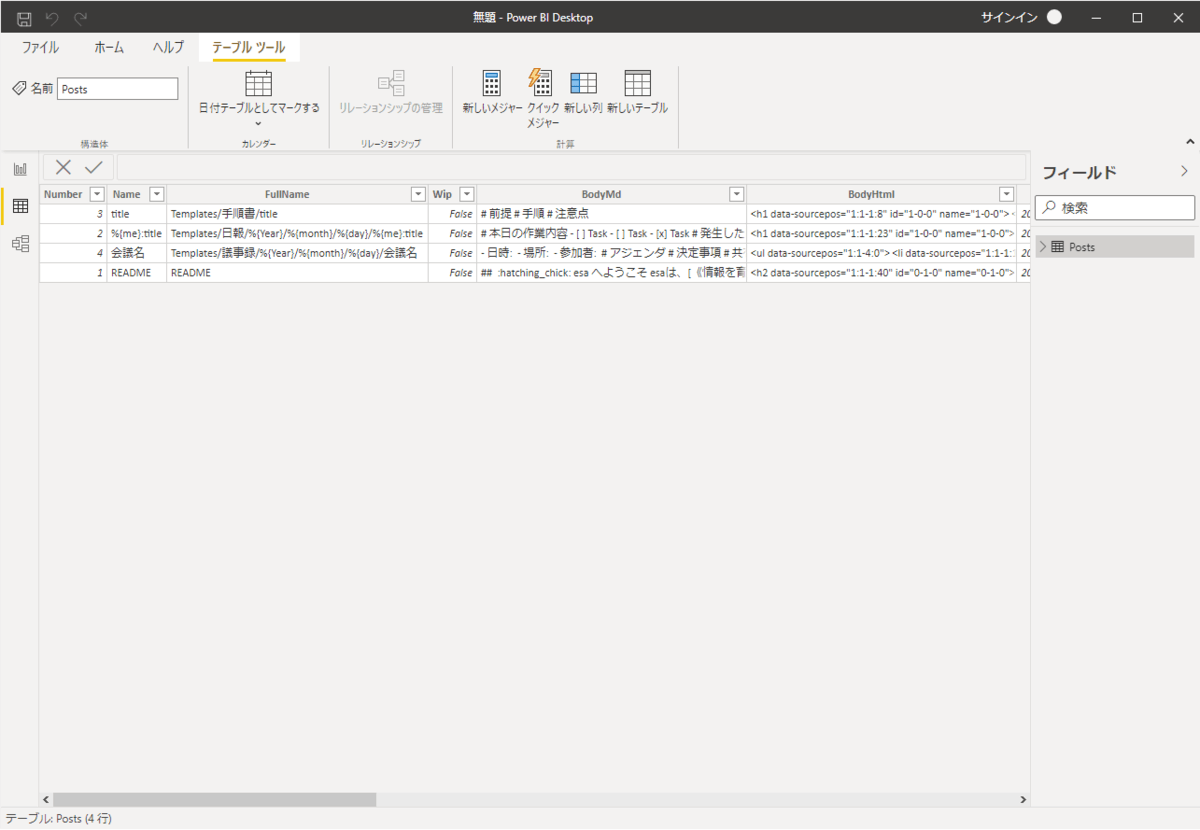Open Number column filter dropdown
Viewport: 1200px width, 830px height.
coord(97,194)
